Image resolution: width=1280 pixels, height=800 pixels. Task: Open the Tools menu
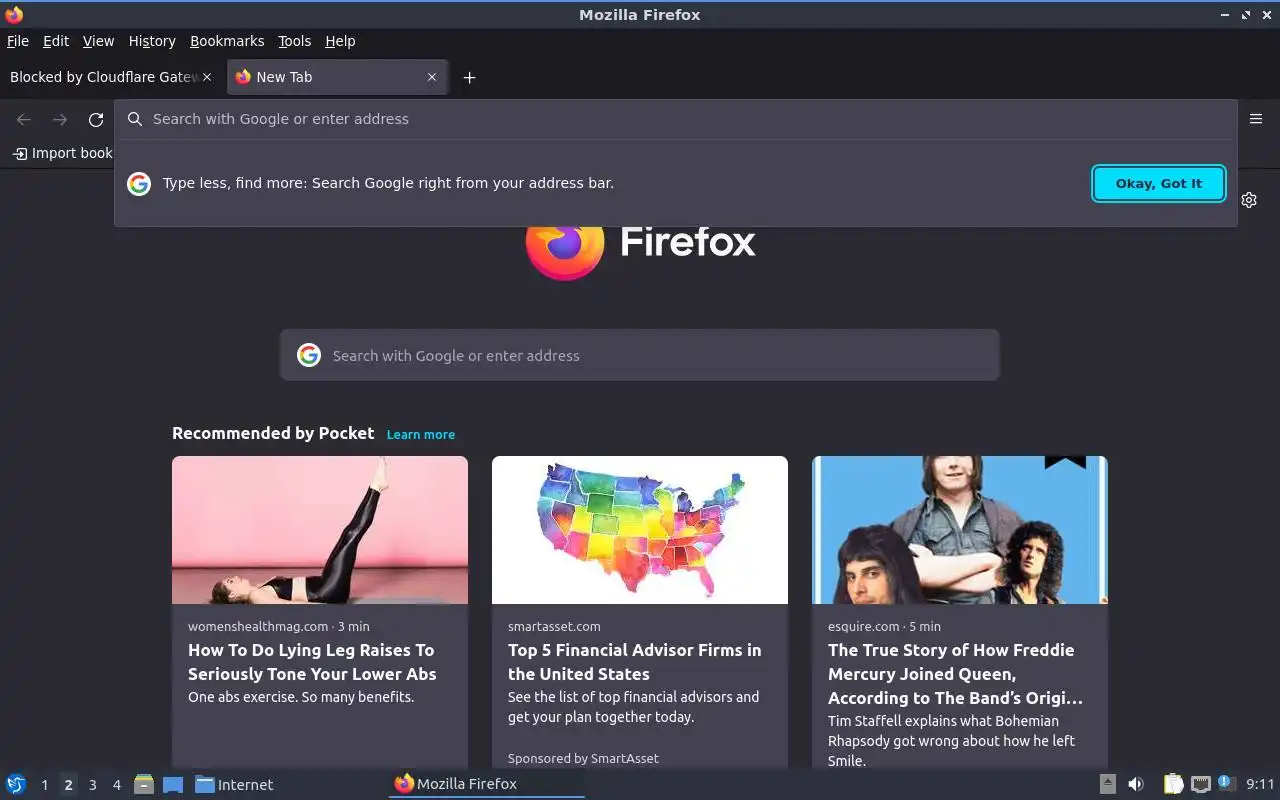295,41
